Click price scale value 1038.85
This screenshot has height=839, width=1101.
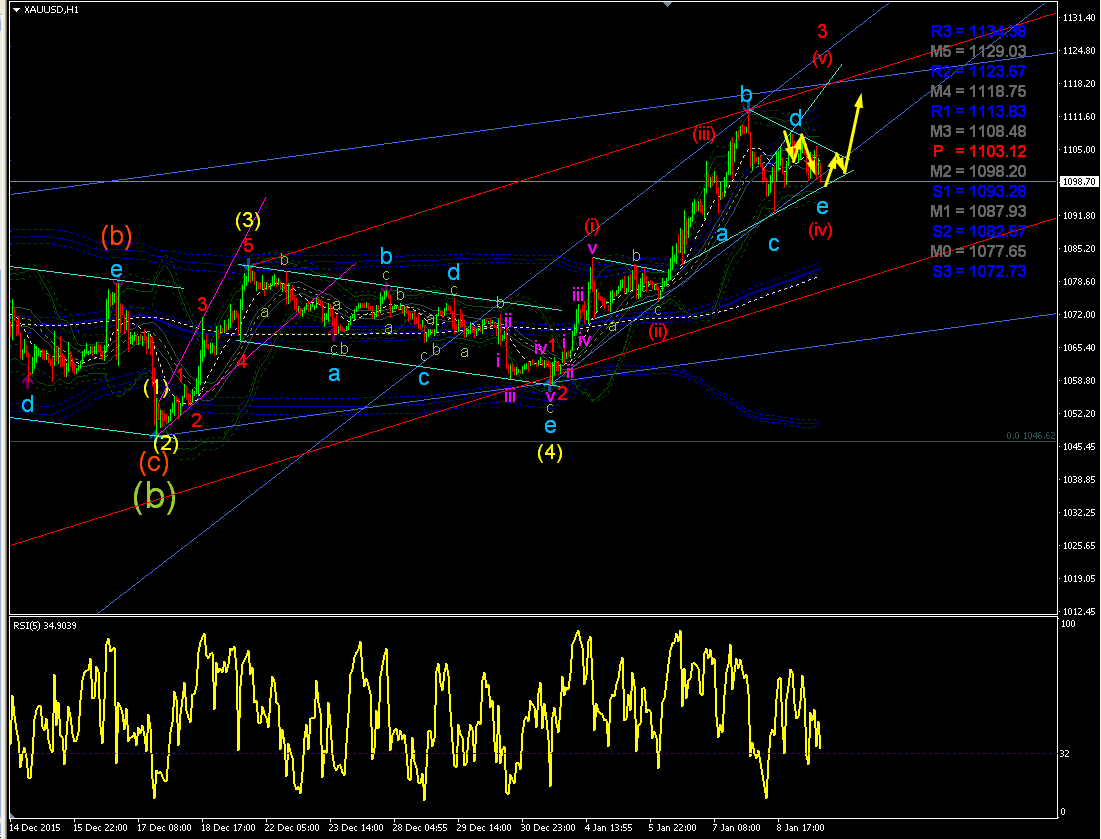(x=1079, y=480)
